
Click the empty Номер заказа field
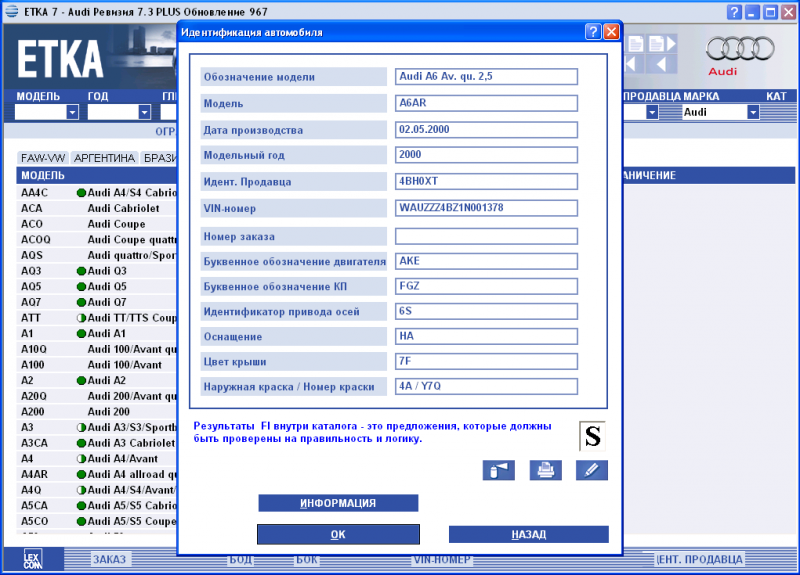point(486,236)
